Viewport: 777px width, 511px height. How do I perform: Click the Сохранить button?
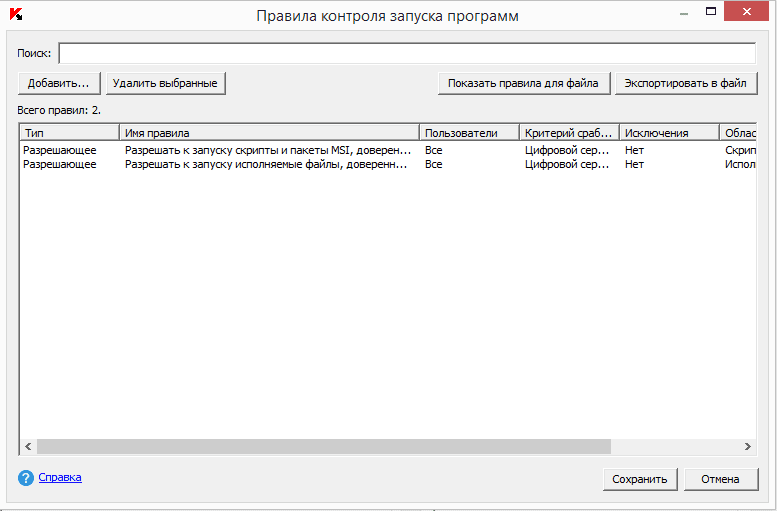[x=640, y=479]
